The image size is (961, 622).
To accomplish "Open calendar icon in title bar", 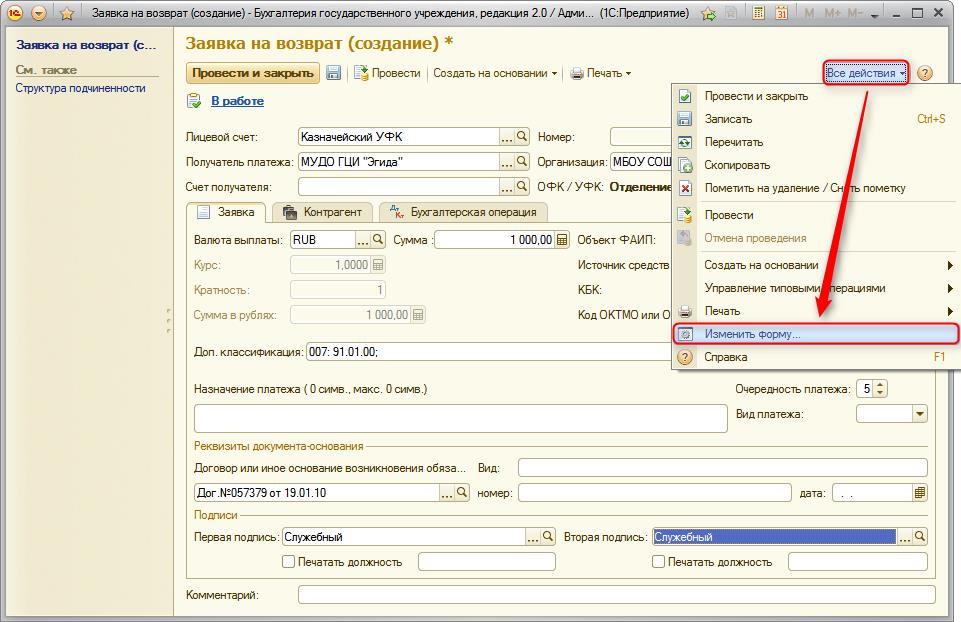I will tap(781, 13).
